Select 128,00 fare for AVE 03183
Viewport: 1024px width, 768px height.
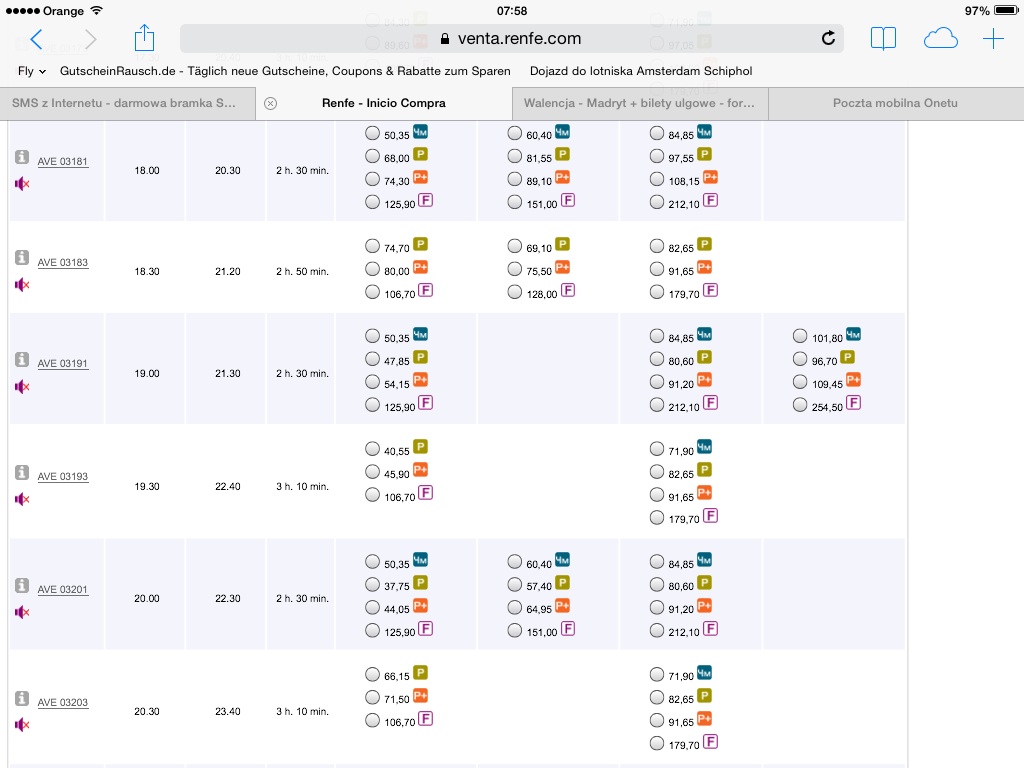point(515,291)
